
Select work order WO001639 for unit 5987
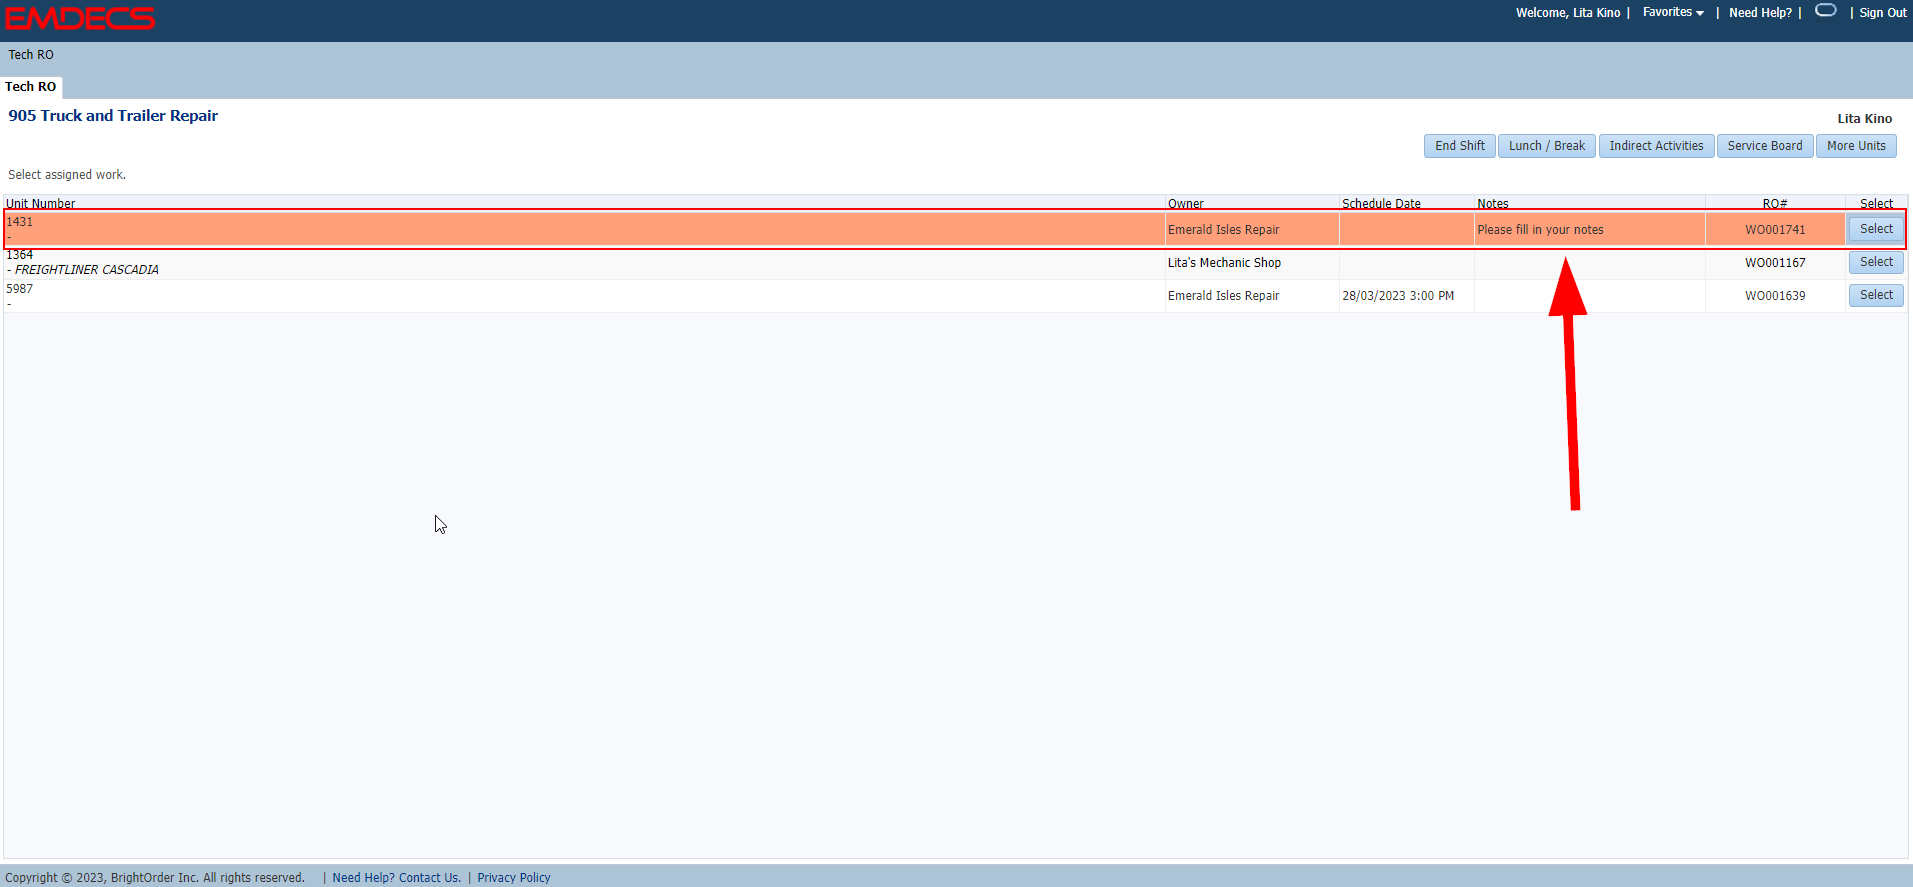(x=1875, y=295)
